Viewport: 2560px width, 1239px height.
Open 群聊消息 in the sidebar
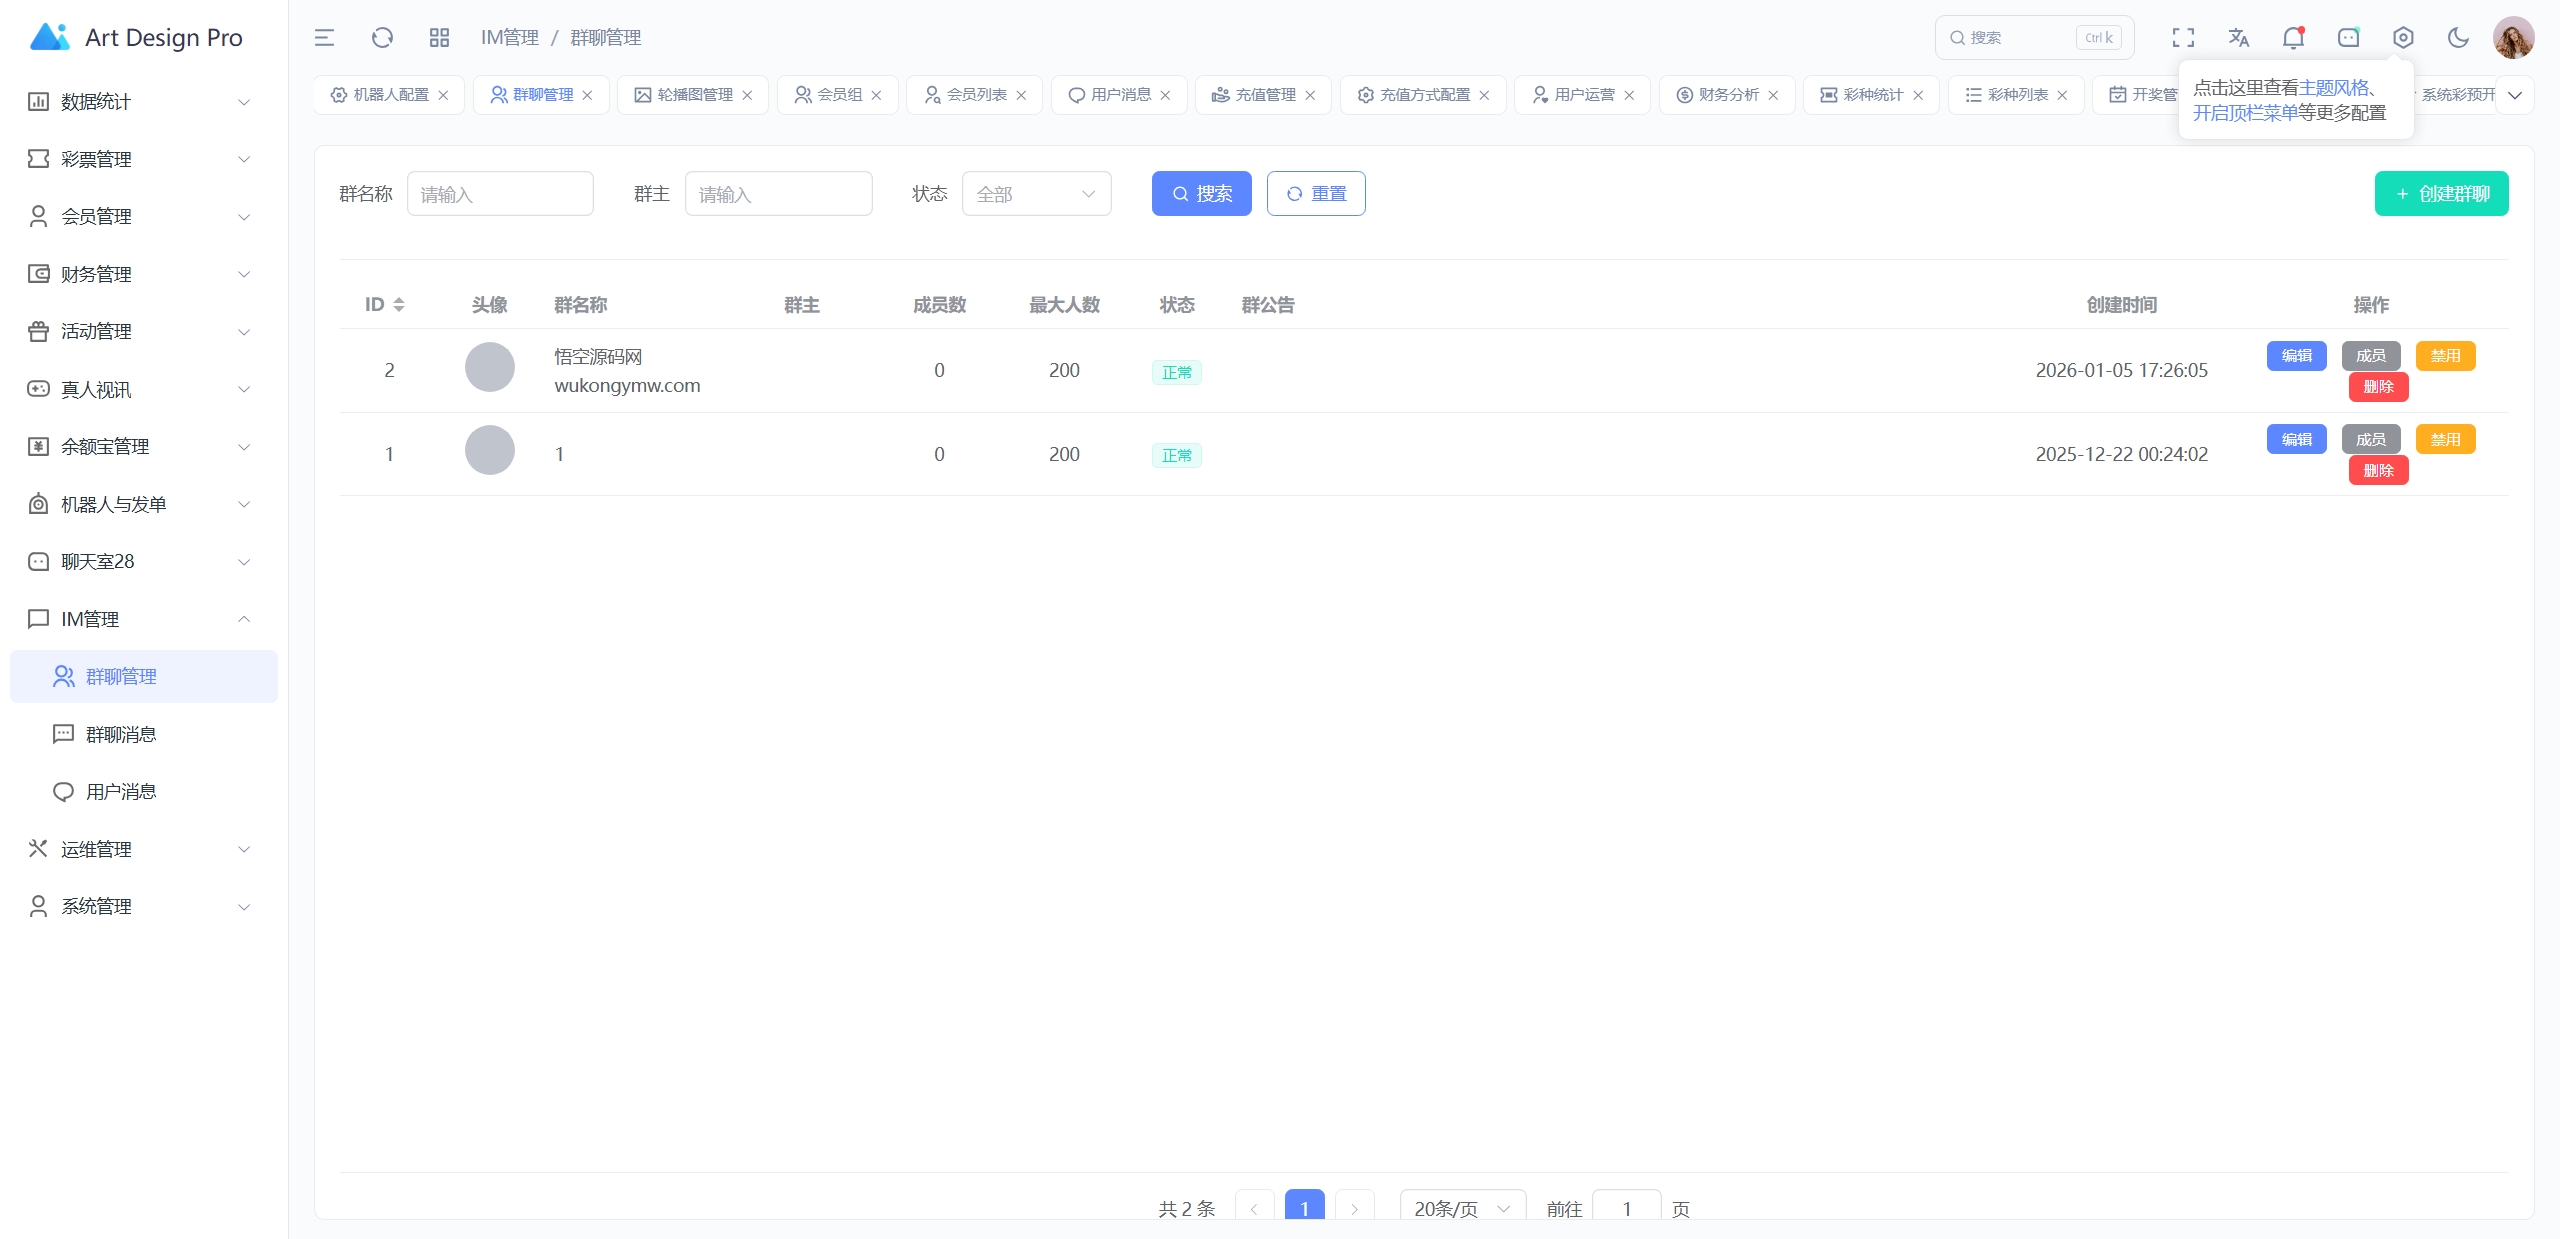(x=121, y=734)
